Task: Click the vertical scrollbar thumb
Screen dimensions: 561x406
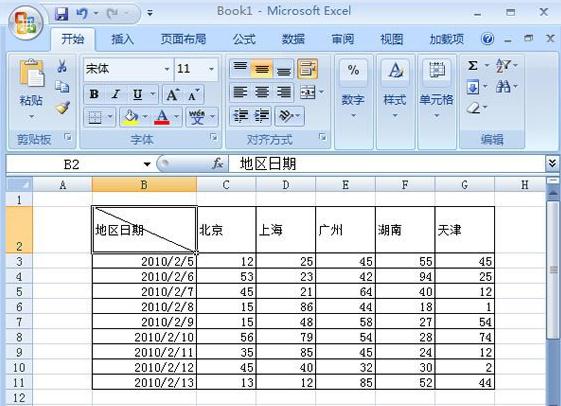Action: [x=553, y=270]
